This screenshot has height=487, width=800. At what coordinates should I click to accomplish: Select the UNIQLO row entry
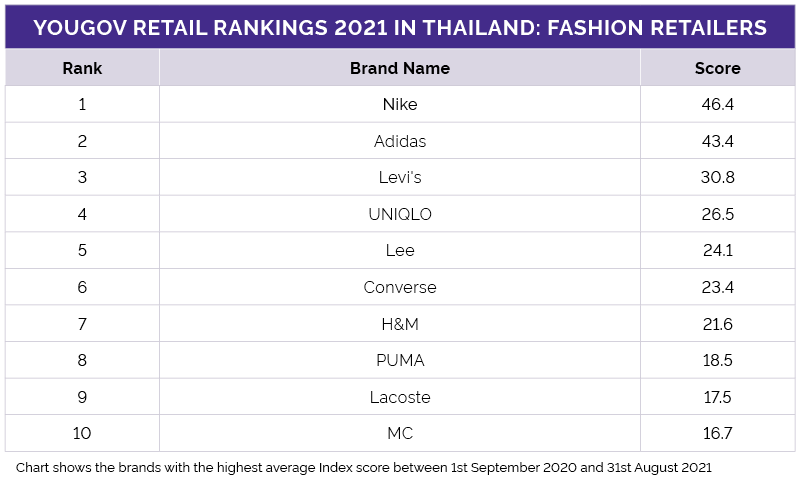click(399, 214)
